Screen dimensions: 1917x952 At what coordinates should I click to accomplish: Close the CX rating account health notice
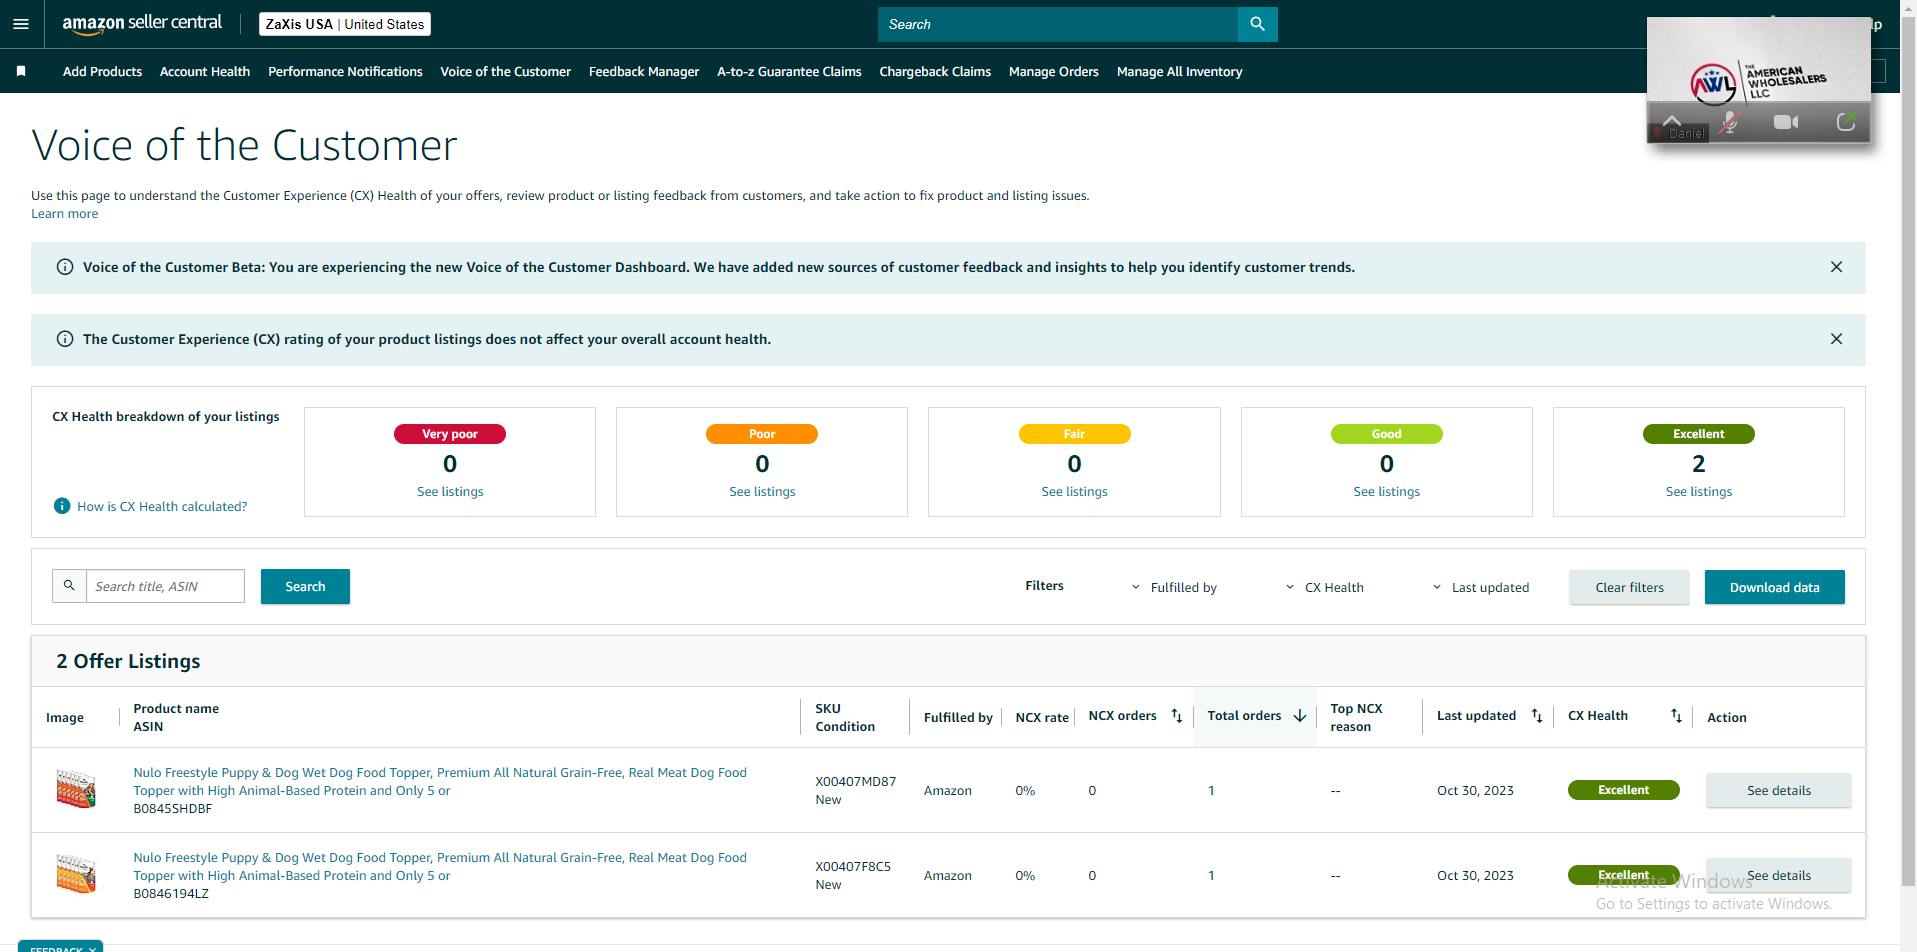1836,339
